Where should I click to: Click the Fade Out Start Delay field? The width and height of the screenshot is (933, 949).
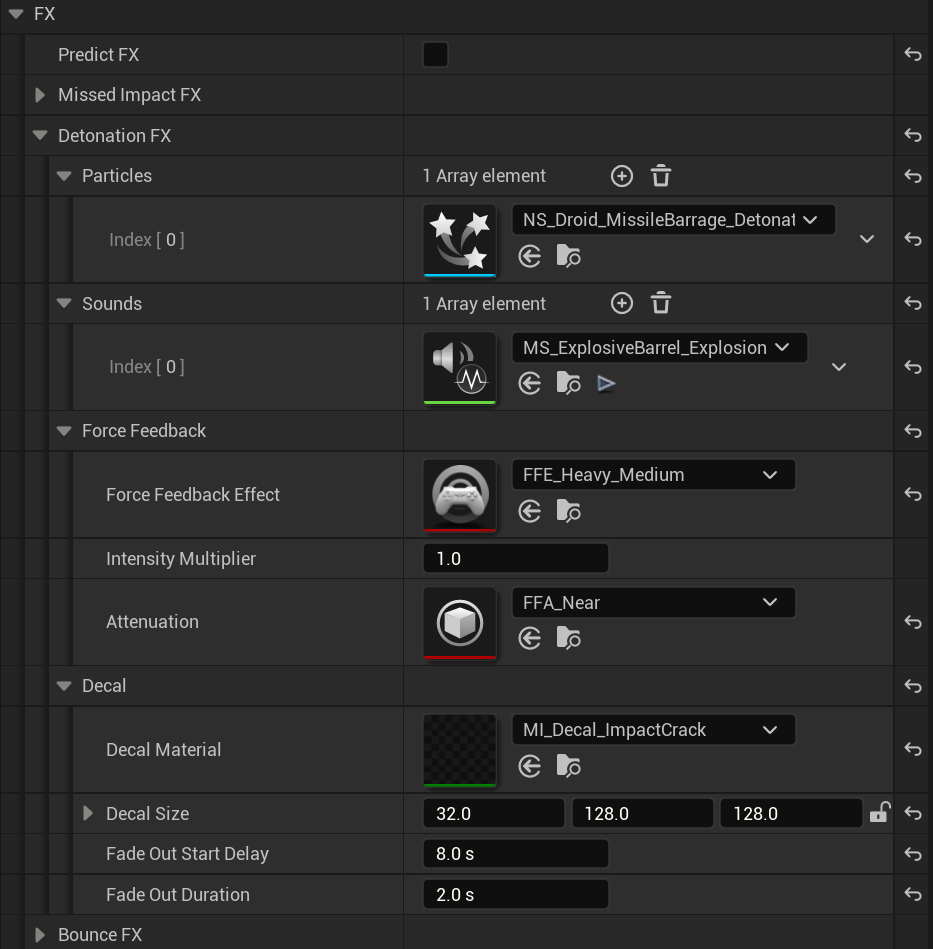click(516, 854)
